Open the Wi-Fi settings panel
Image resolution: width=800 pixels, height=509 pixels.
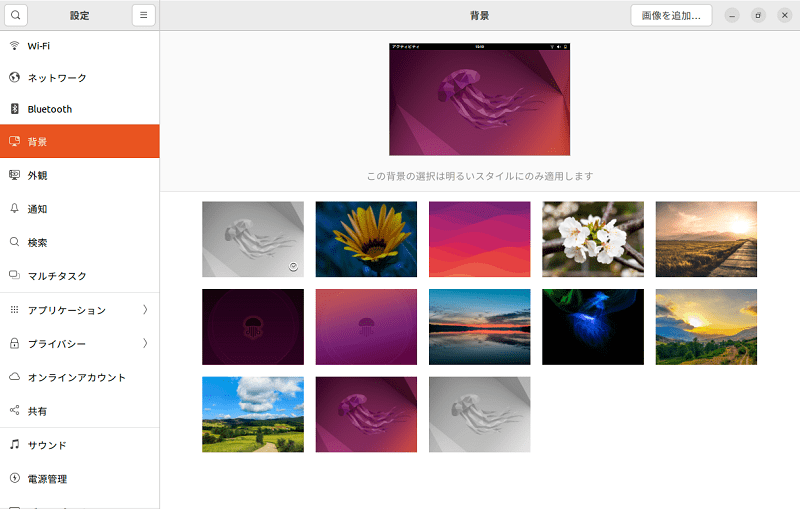pos(80,46)
